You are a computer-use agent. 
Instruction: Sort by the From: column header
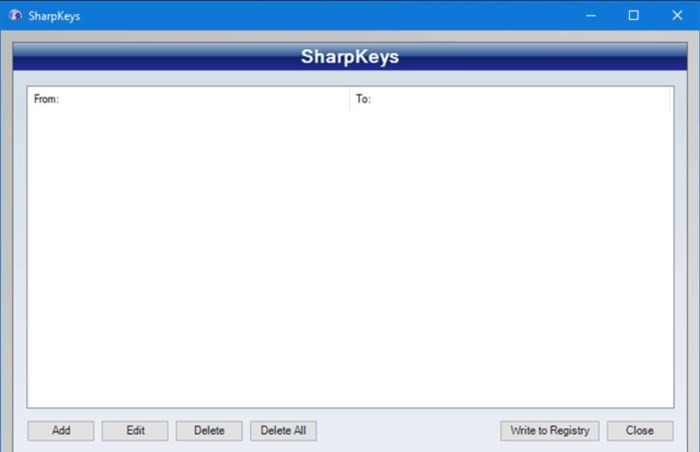click(188, 99)
